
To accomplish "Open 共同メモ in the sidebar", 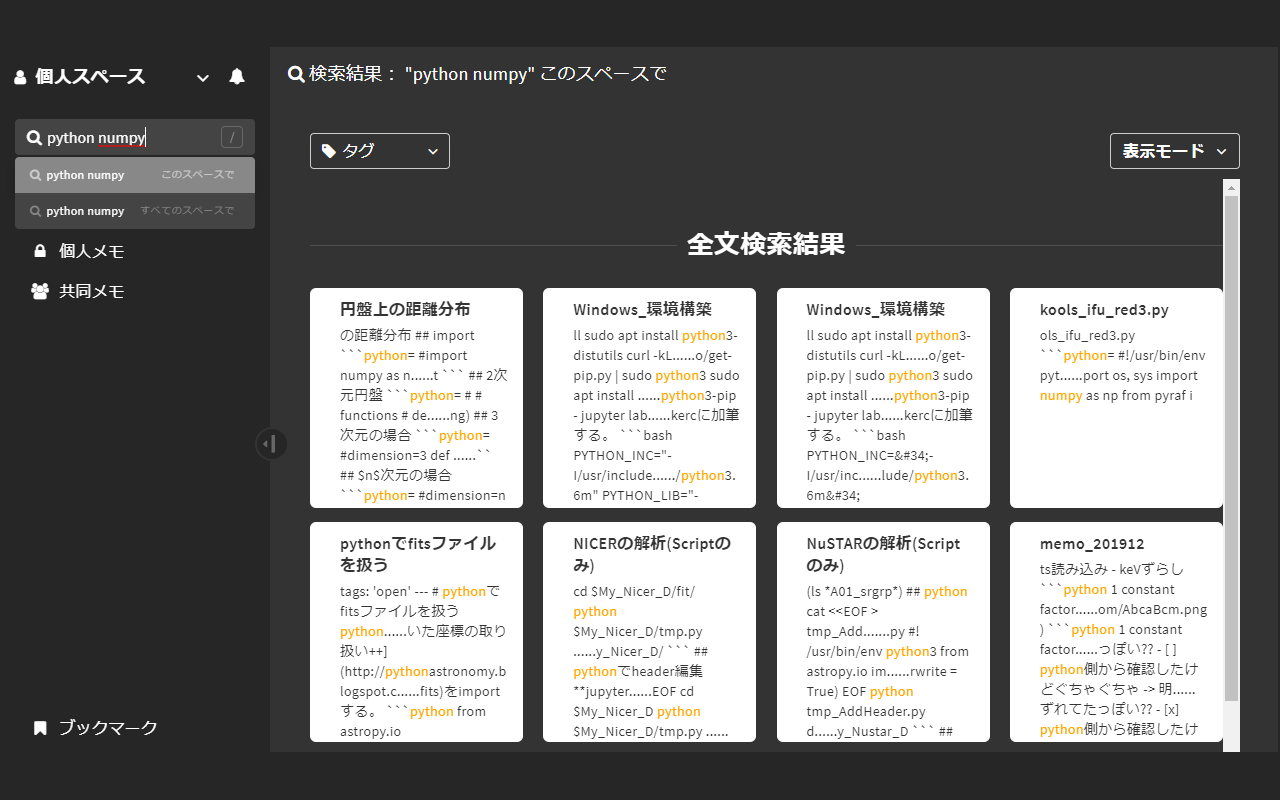I will (91, 291).
